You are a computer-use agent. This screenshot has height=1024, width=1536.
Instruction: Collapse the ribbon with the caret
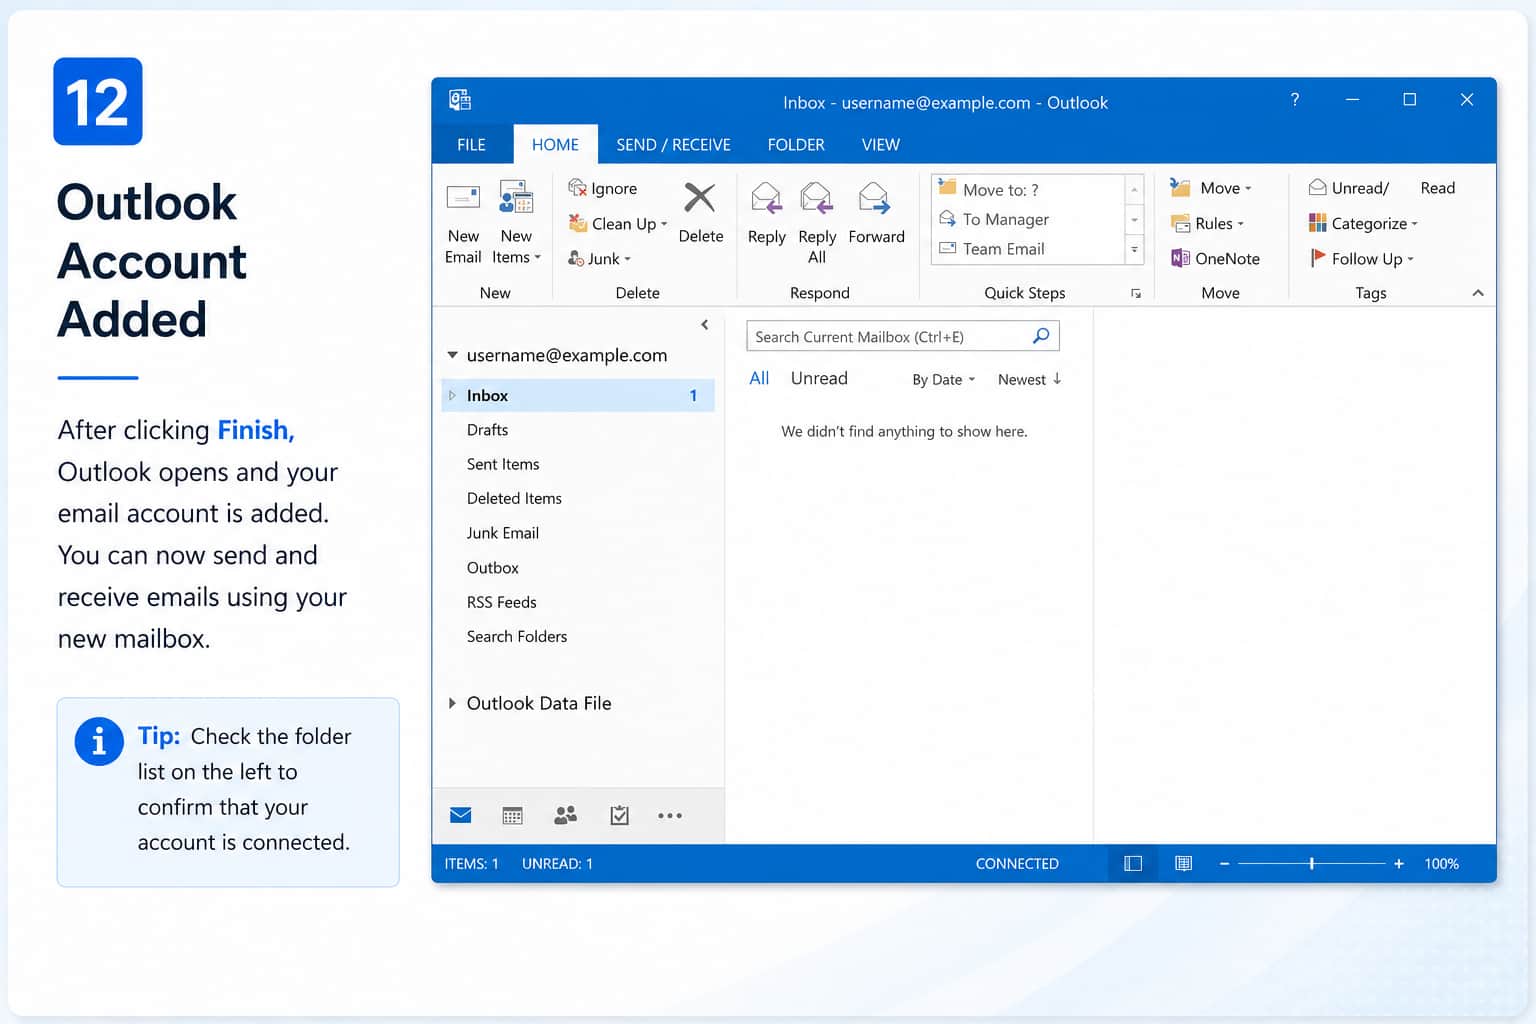click(x=1478, y=293)
